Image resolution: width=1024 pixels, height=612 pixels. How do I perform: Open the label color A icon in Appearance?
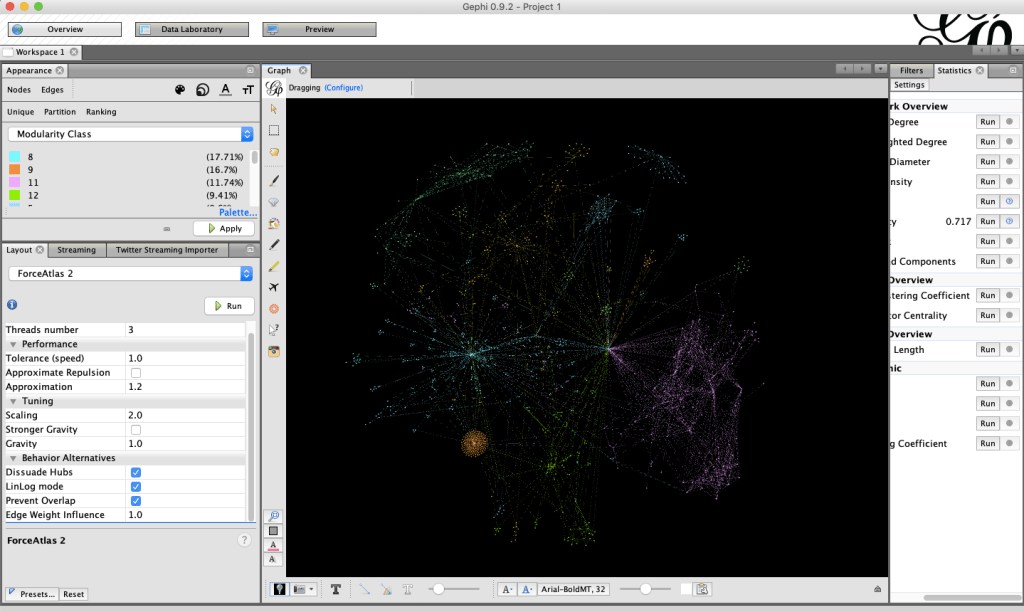click(x=225, y=89)
